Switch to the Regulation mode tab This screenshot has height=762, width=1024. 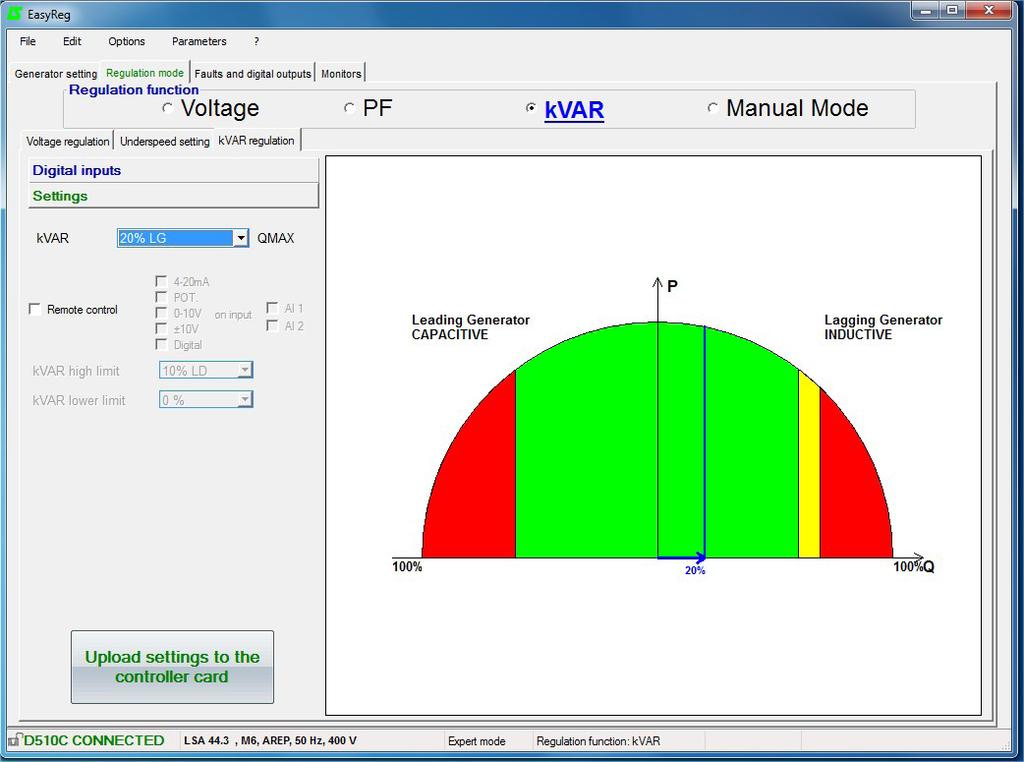[145, 73]
